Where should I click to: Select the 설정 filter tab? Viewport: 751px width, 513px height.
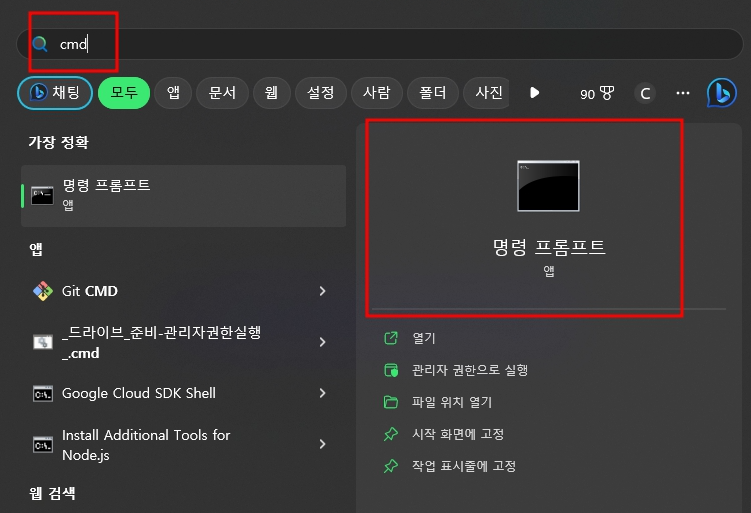320,93
